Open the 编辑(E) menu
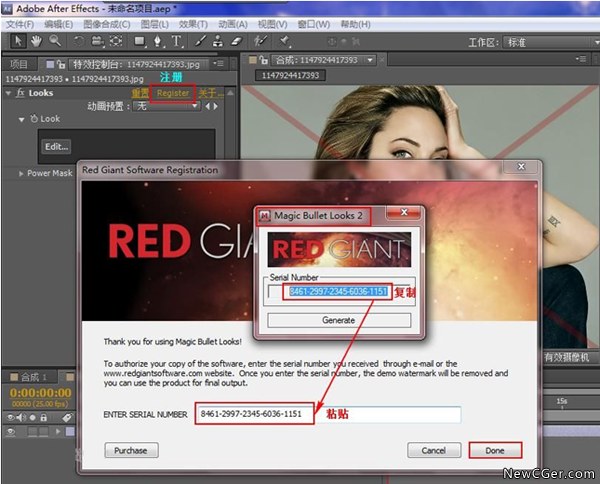600x484 pixels. click(x=58, y=24)
